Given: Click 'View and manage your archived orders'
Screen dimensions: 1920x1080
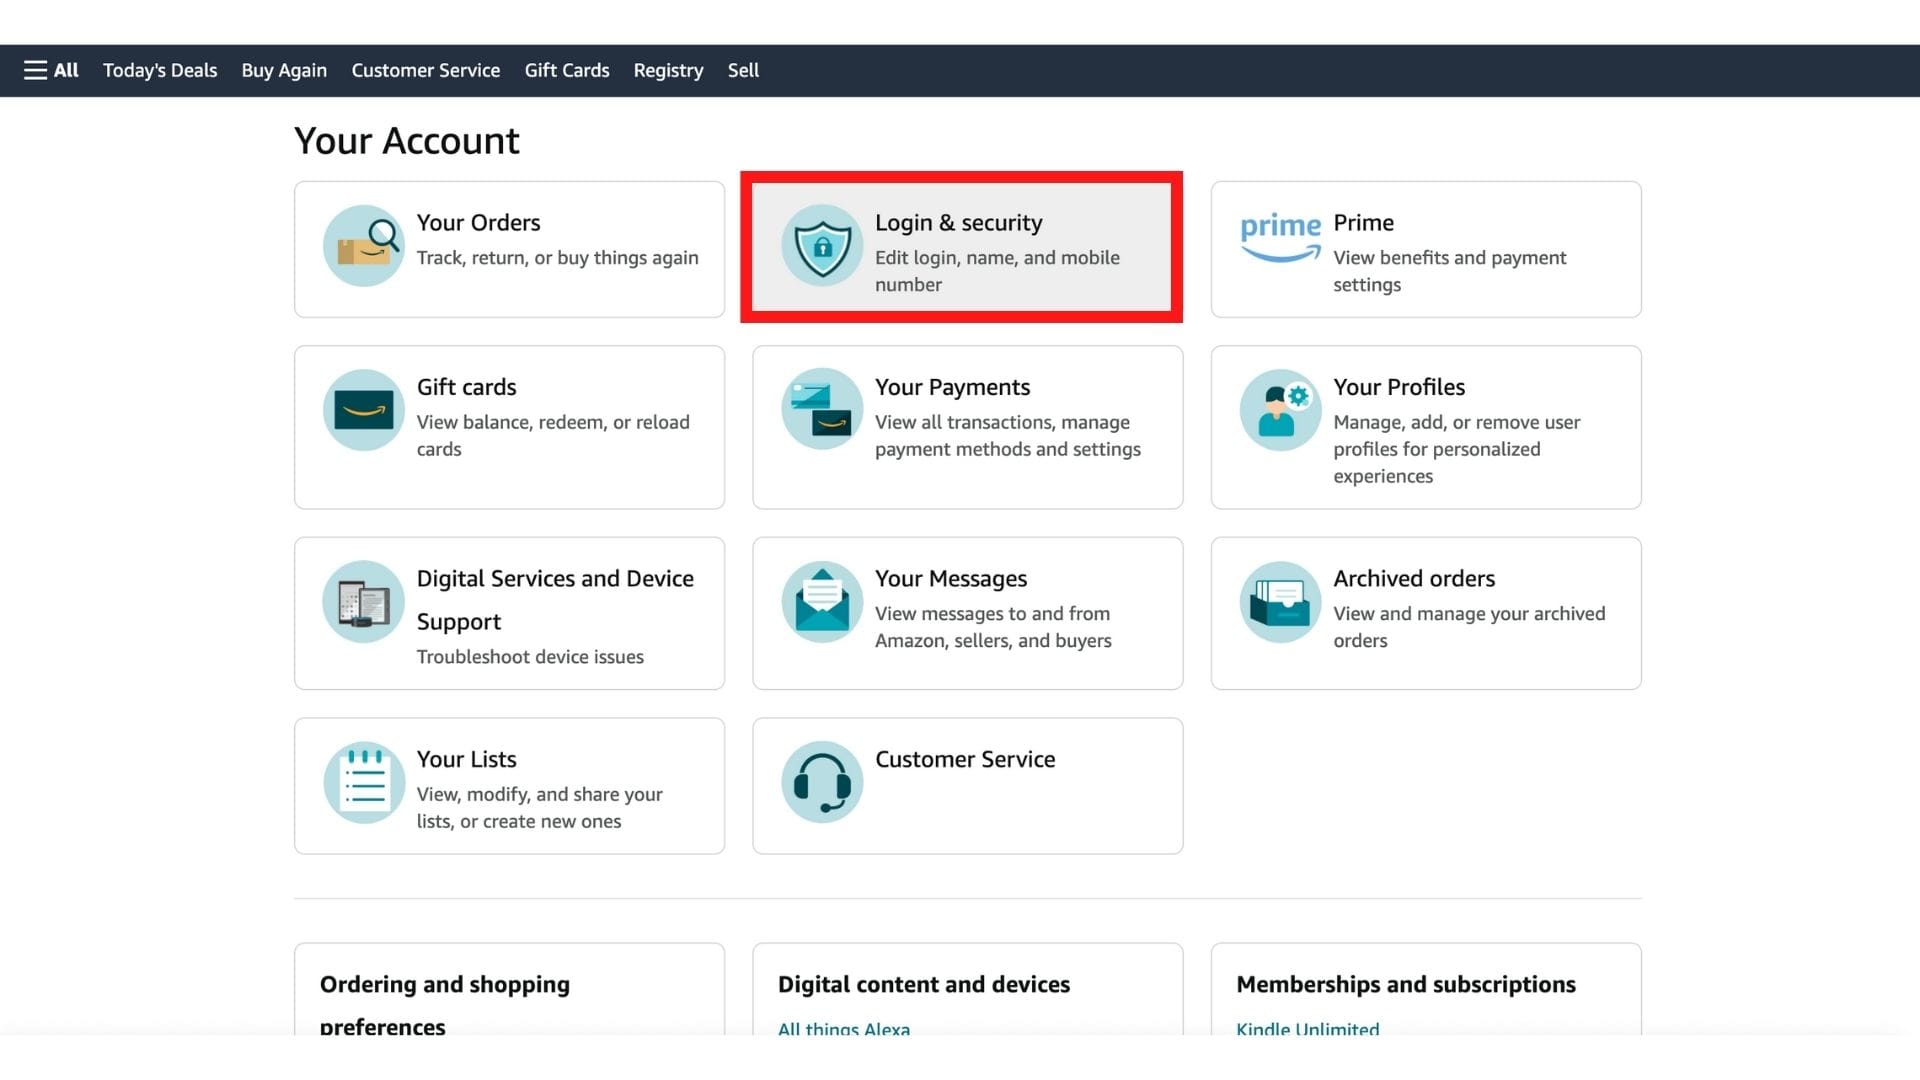Looking at the screenshot, I should (1469, 627).
